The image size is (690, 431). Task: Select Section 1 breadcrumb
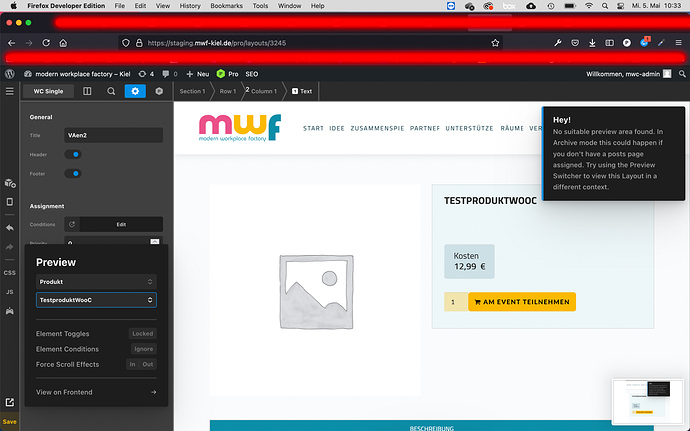point(192,91)
